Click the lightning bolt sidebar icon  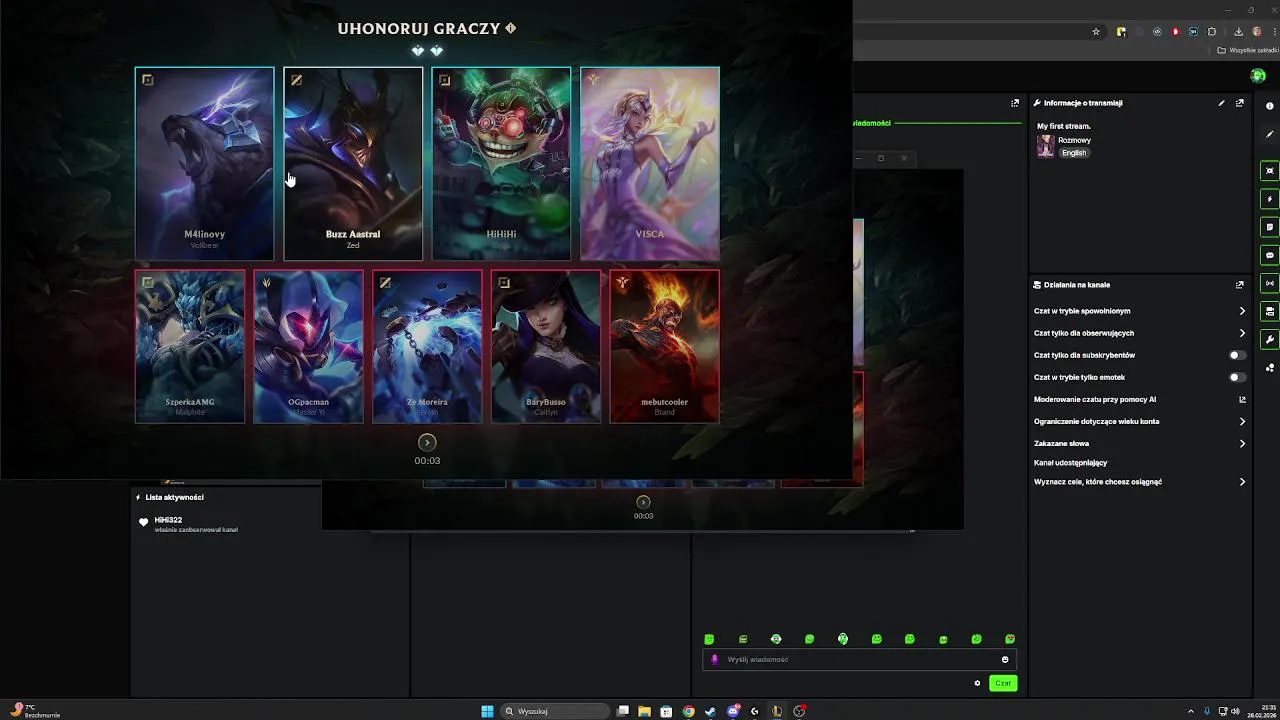pyautogui.click(x=1270, y=199)
